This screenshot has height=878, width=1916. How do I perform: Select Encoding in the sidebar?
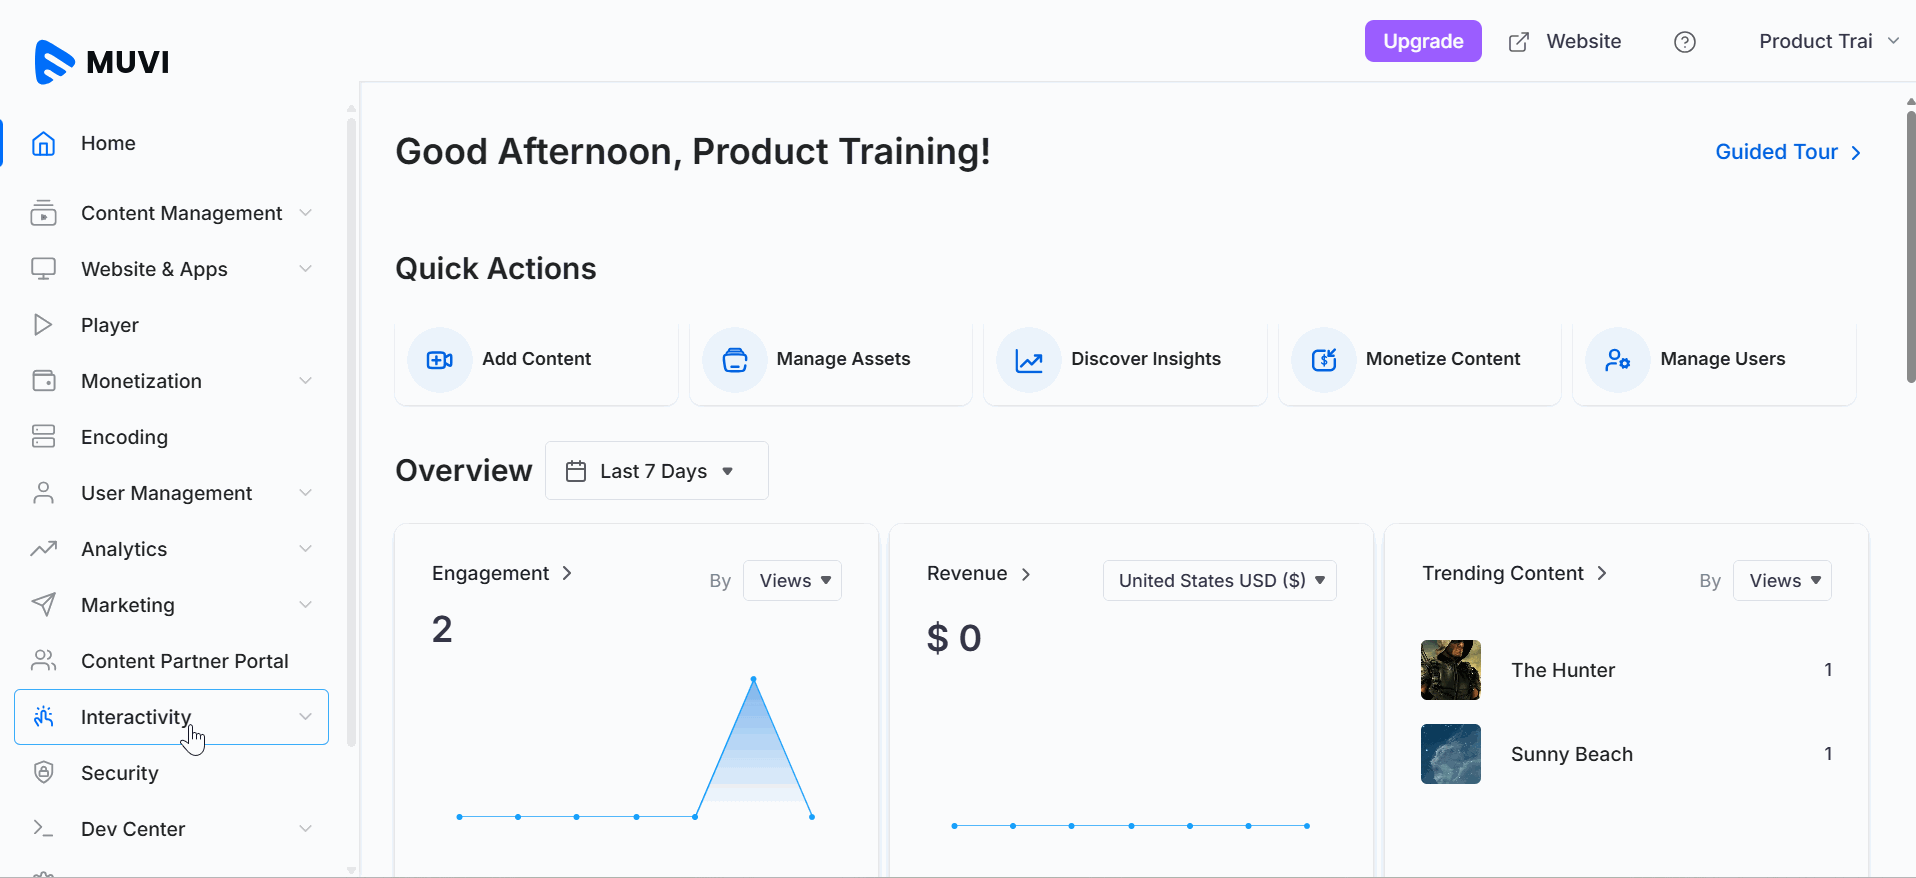click(x=124, y=437)
